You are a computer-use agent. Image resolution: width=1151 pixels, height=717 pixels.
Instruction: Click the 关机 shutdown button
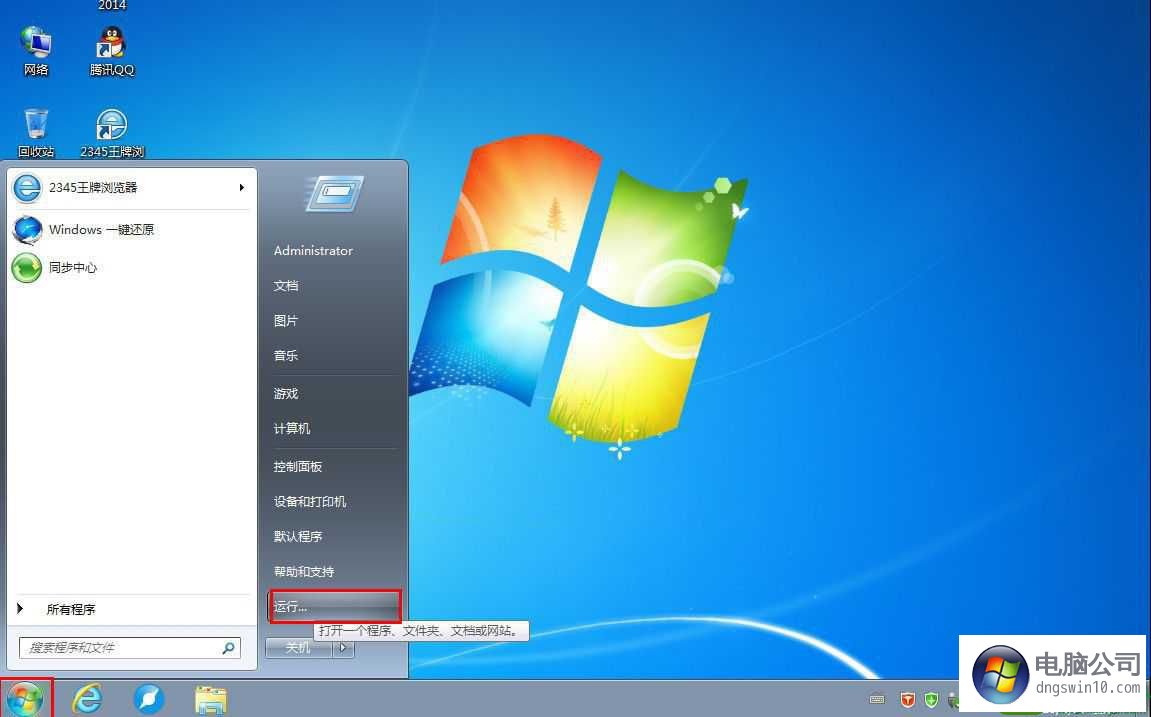pos(298,648)
